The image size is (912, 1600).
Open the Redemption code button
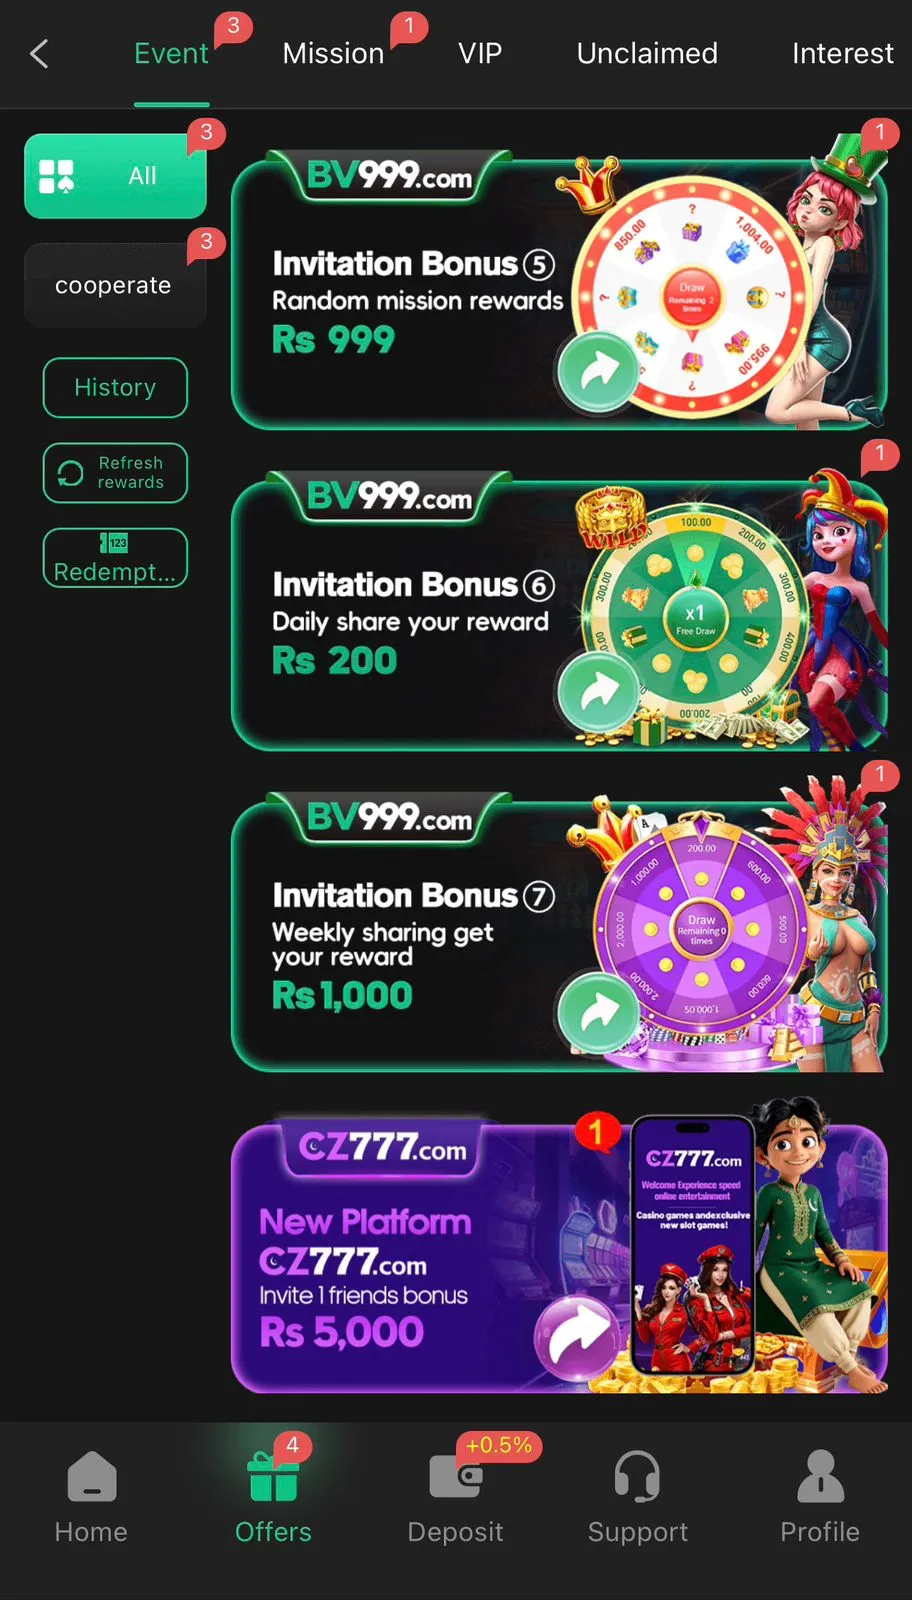pyautogui.click(x=115, y=558)
